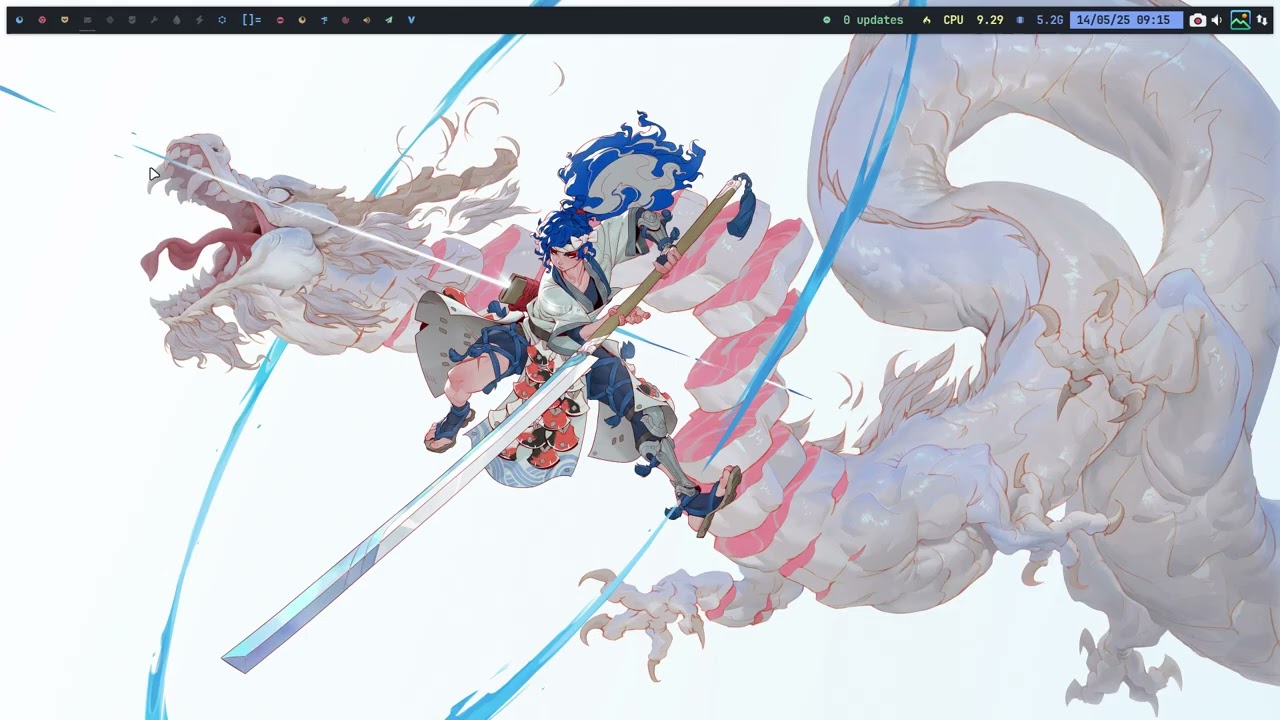The image size is (1280, 720).
Task: Click the orange speaker launcher icon
Action: pos(367,20)
